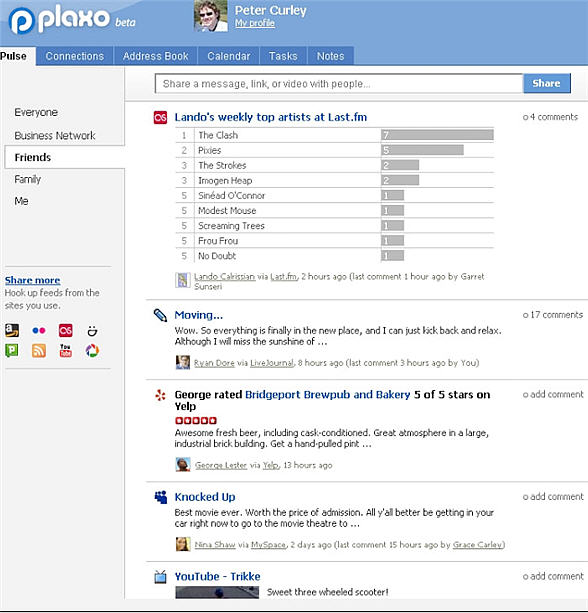Image resolution: width=588 pixels, height=613 pixels.
Task: Open the Moving... post title
Action: tap(199, 315)
